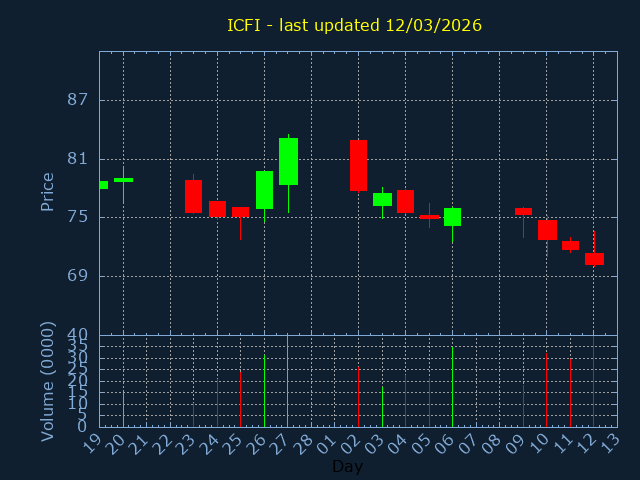Click the tall green candlestick on day 27

288,161
